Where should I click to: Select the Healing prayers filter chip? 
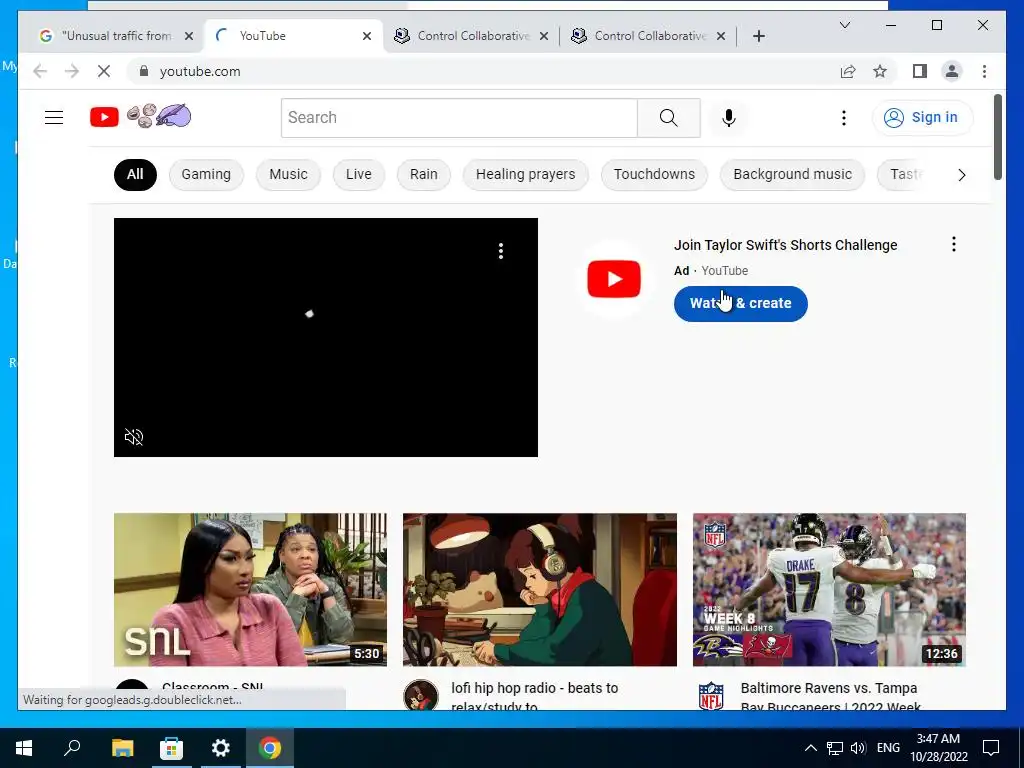526,174
